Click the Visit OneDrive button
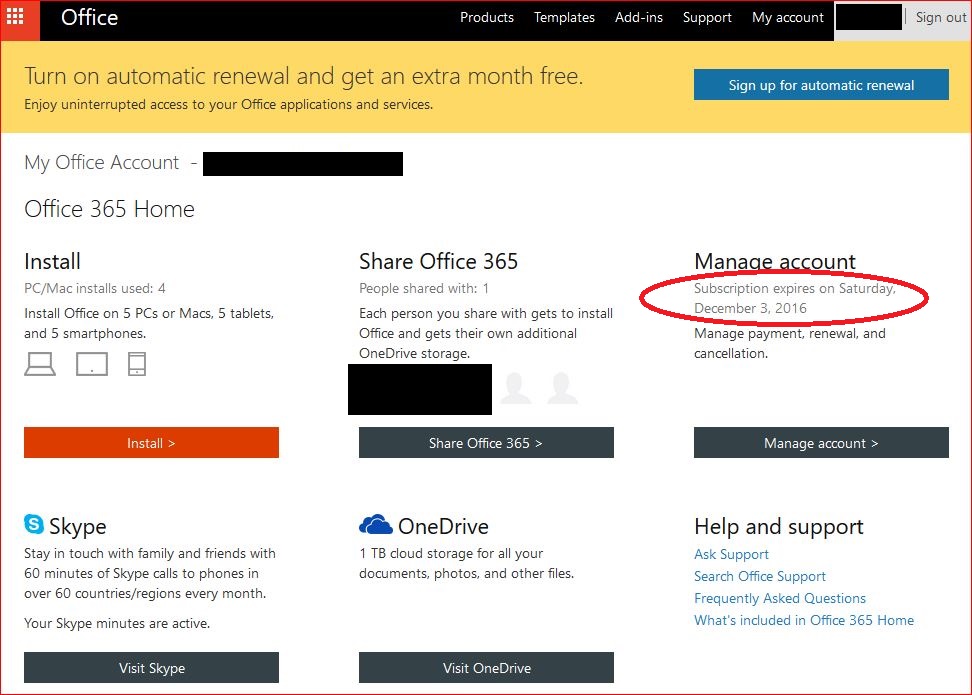This screenshot has width=972, height=695. point(486,668)
